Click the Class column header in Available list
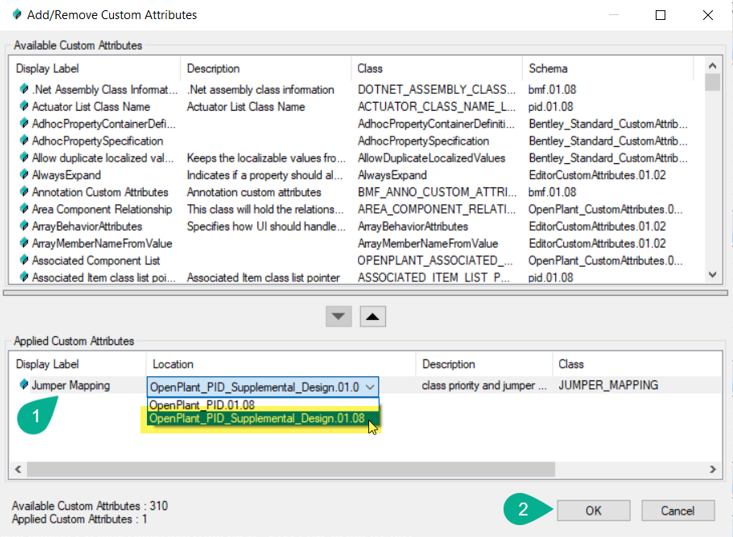This screenshot has height=537, width=733. [x=370, y=69]
